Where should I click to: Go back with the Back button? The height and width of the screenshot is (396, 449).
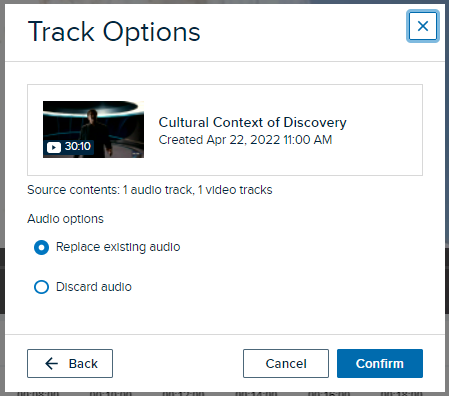tap(70, 363)
